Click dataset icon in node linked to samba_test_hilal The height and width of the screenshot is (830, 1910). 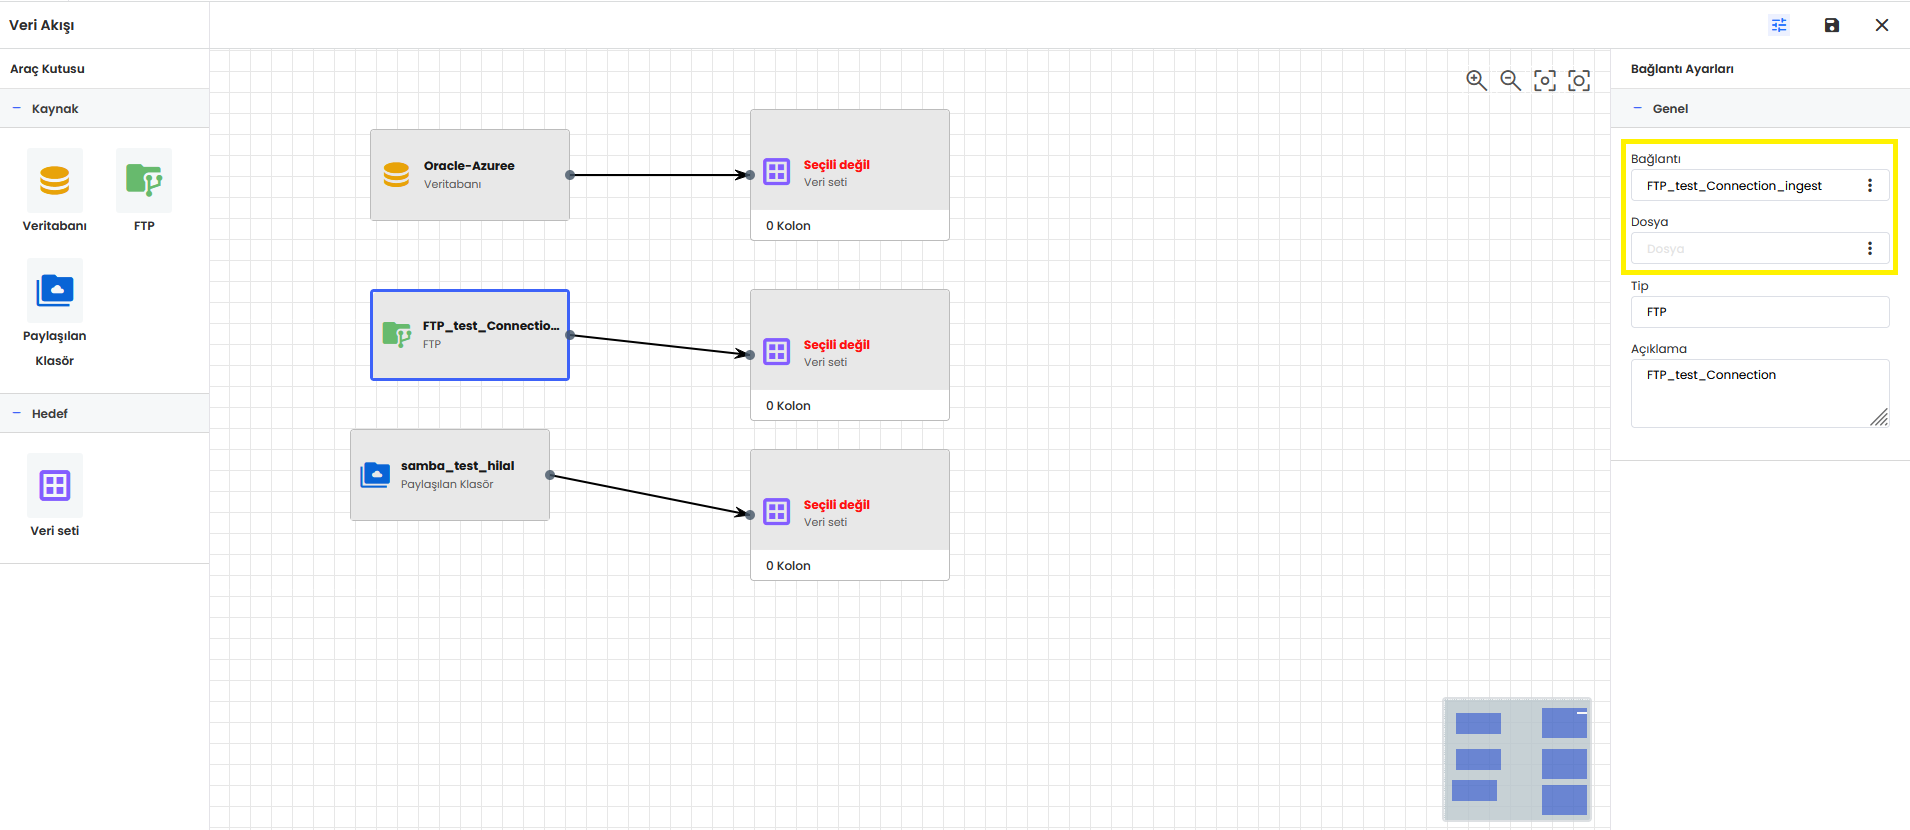pos(777,512)
